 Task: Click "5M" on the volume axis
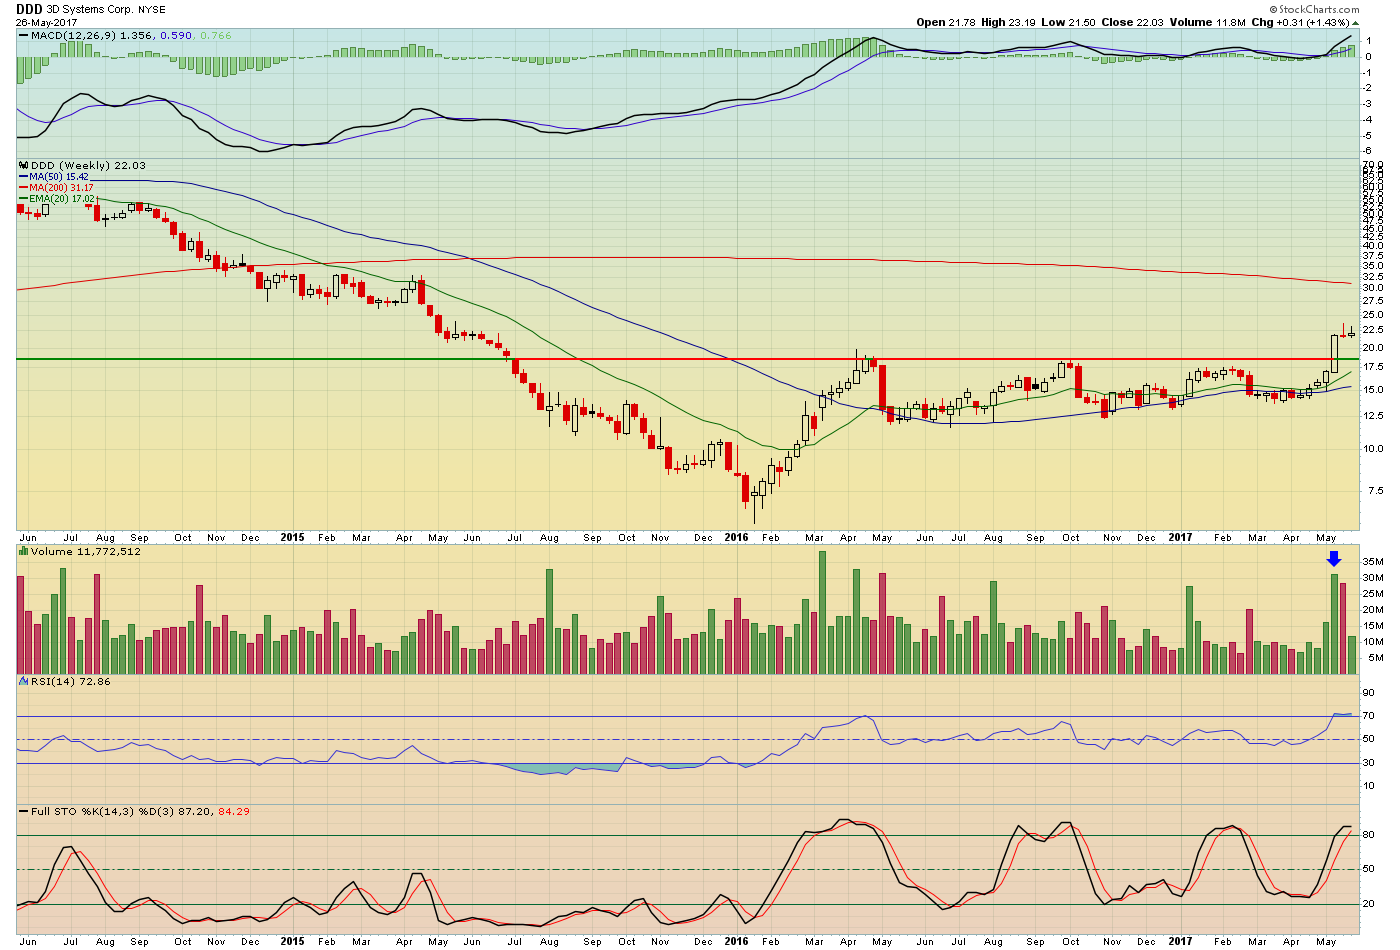pyautogui.click(x=1376, y=658)
